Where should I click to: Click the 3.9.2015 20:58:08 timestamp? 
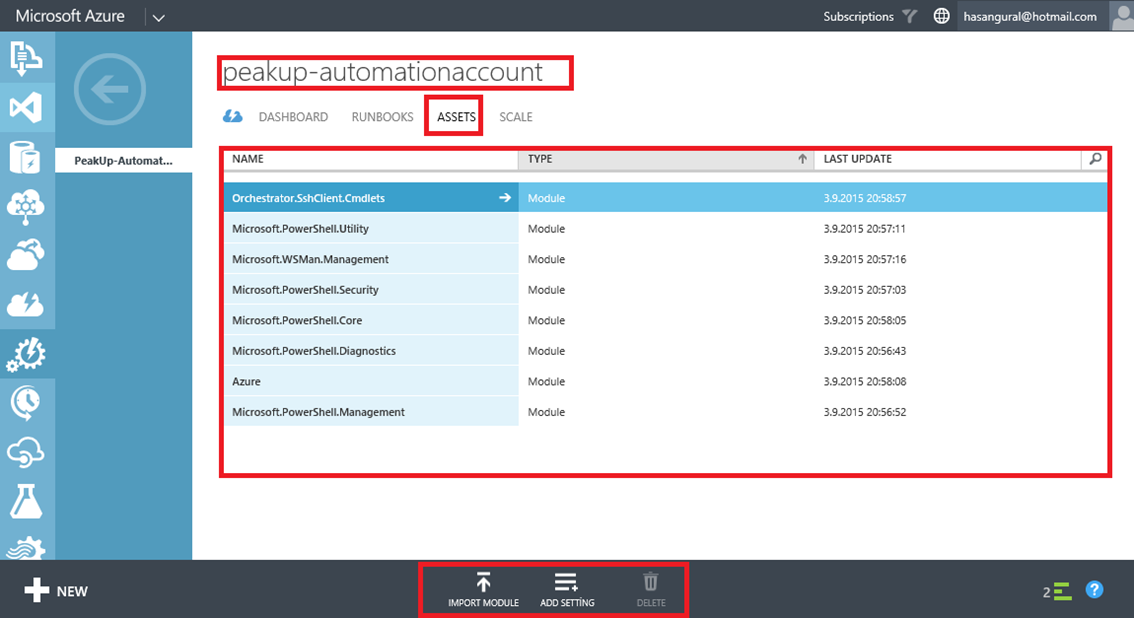(x=864, y=381)
